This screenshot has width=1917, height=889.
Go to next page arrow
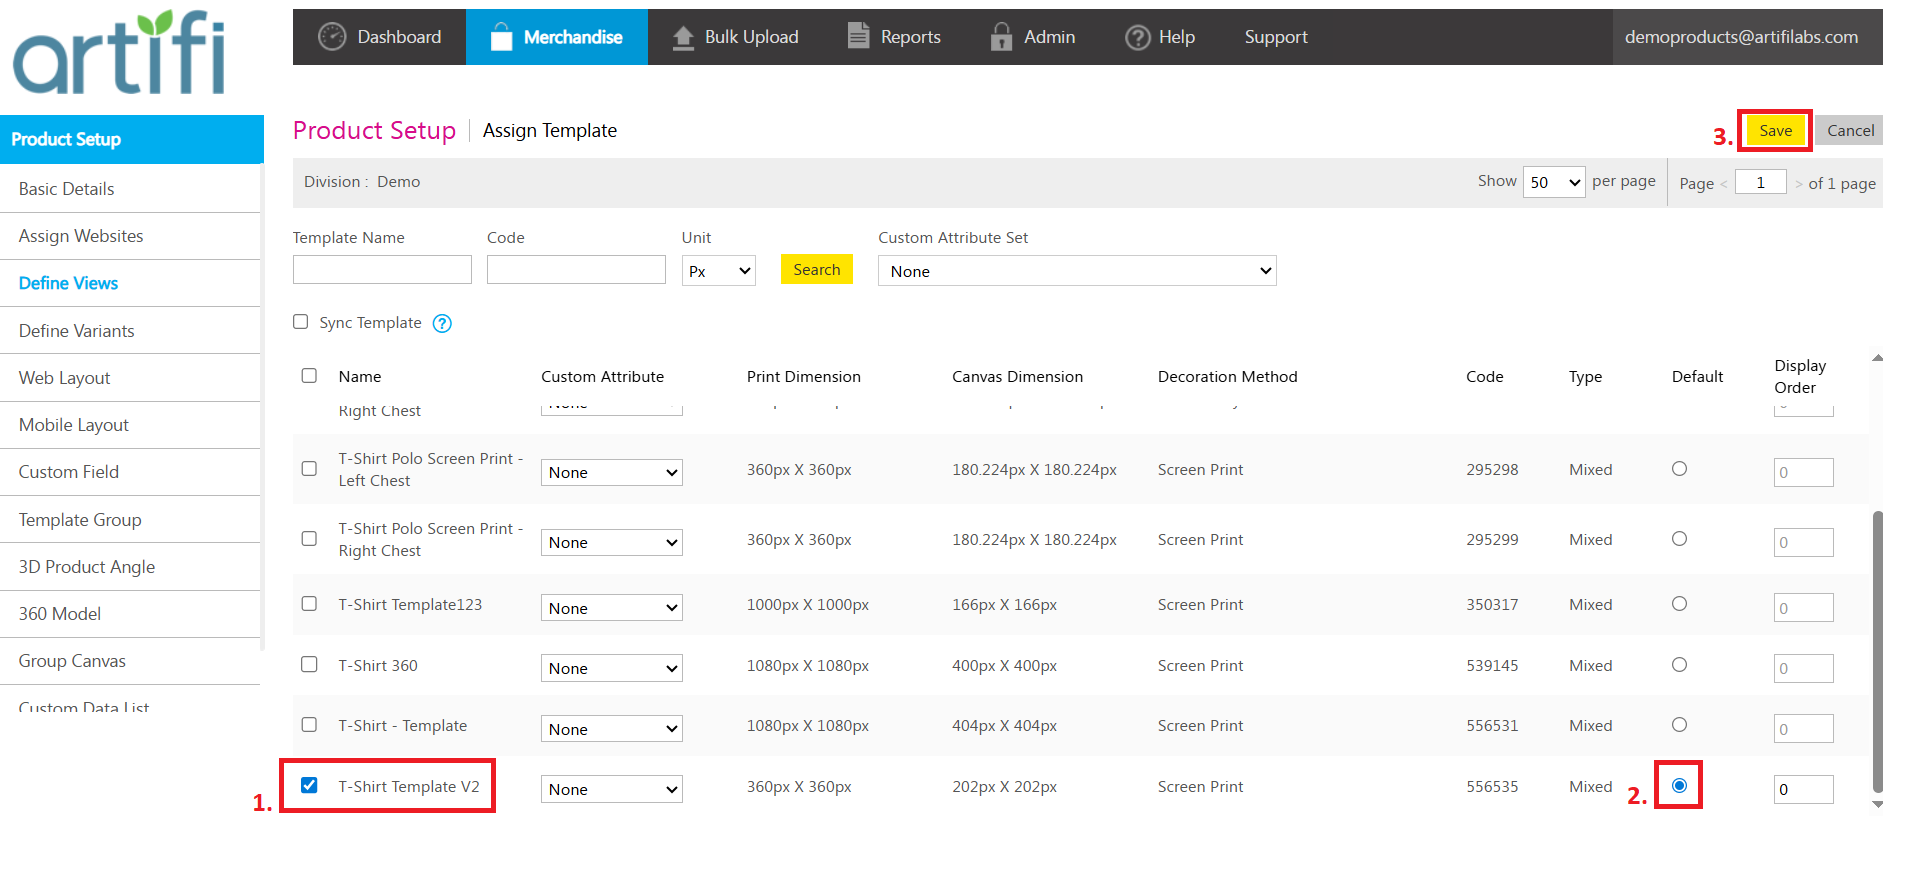tap(1798, 184)
